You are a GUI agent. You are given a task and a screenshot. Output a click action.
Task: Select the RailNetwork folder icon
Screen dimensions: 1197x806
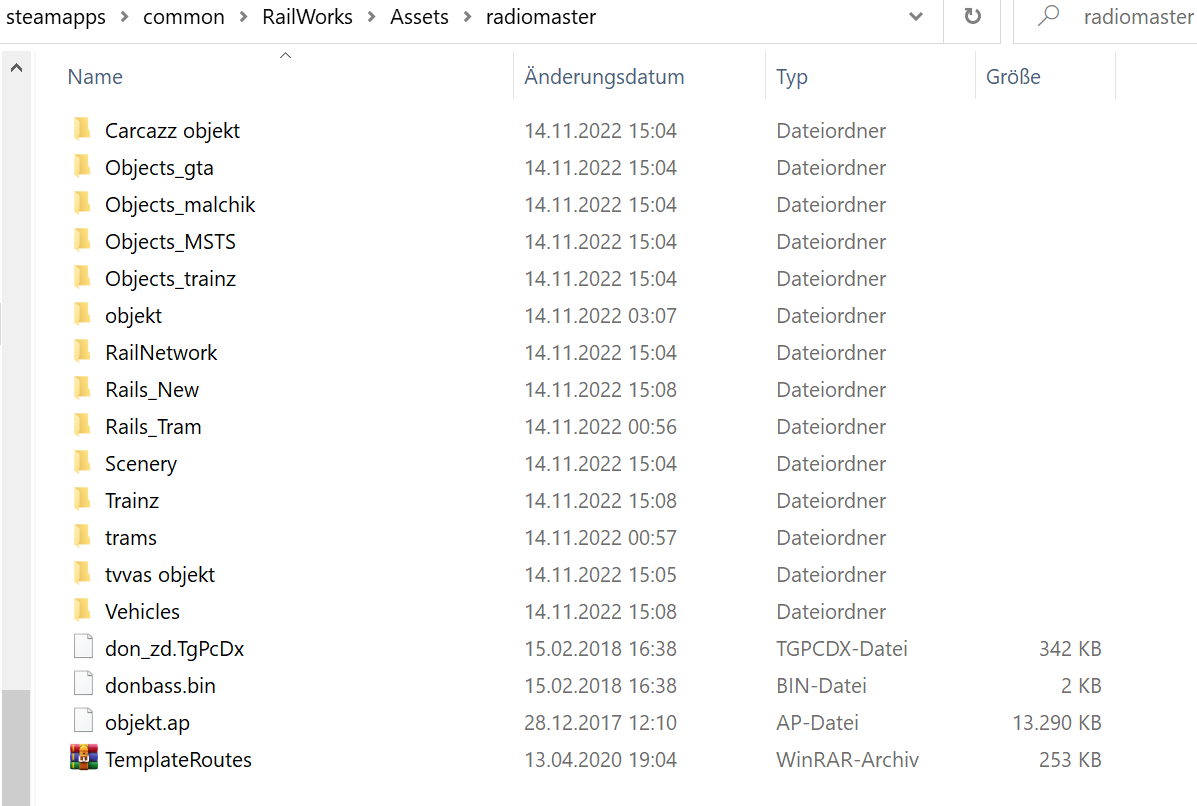[x=83, y=352]
